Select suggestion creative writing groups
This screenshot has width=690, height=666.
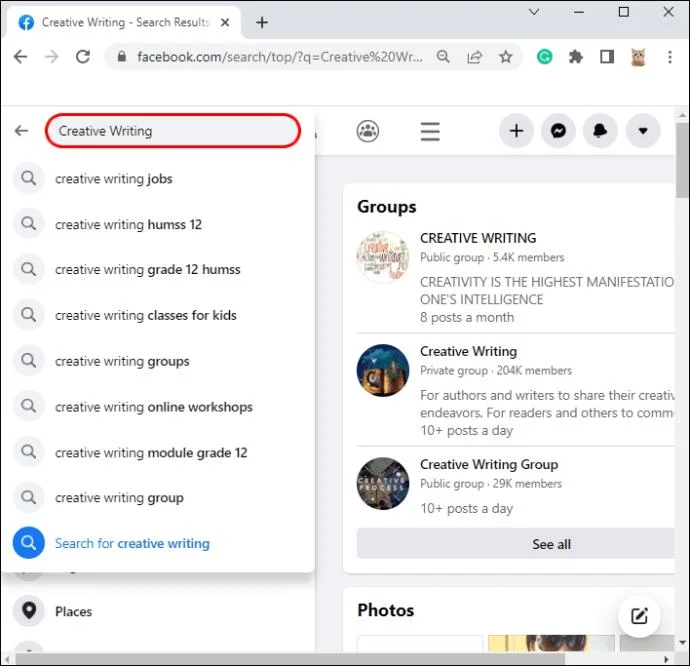158,361
